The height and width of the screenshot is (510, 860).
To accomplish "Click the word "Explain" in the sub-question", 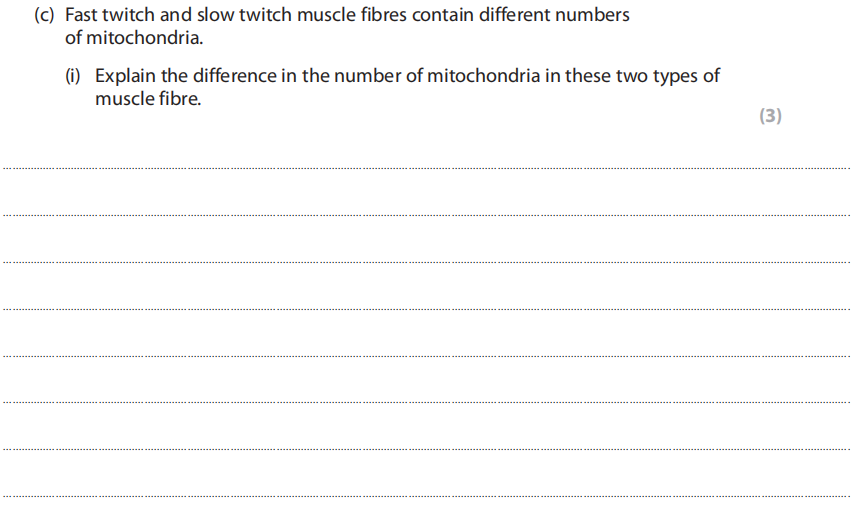I will click(x=127, y=76).
